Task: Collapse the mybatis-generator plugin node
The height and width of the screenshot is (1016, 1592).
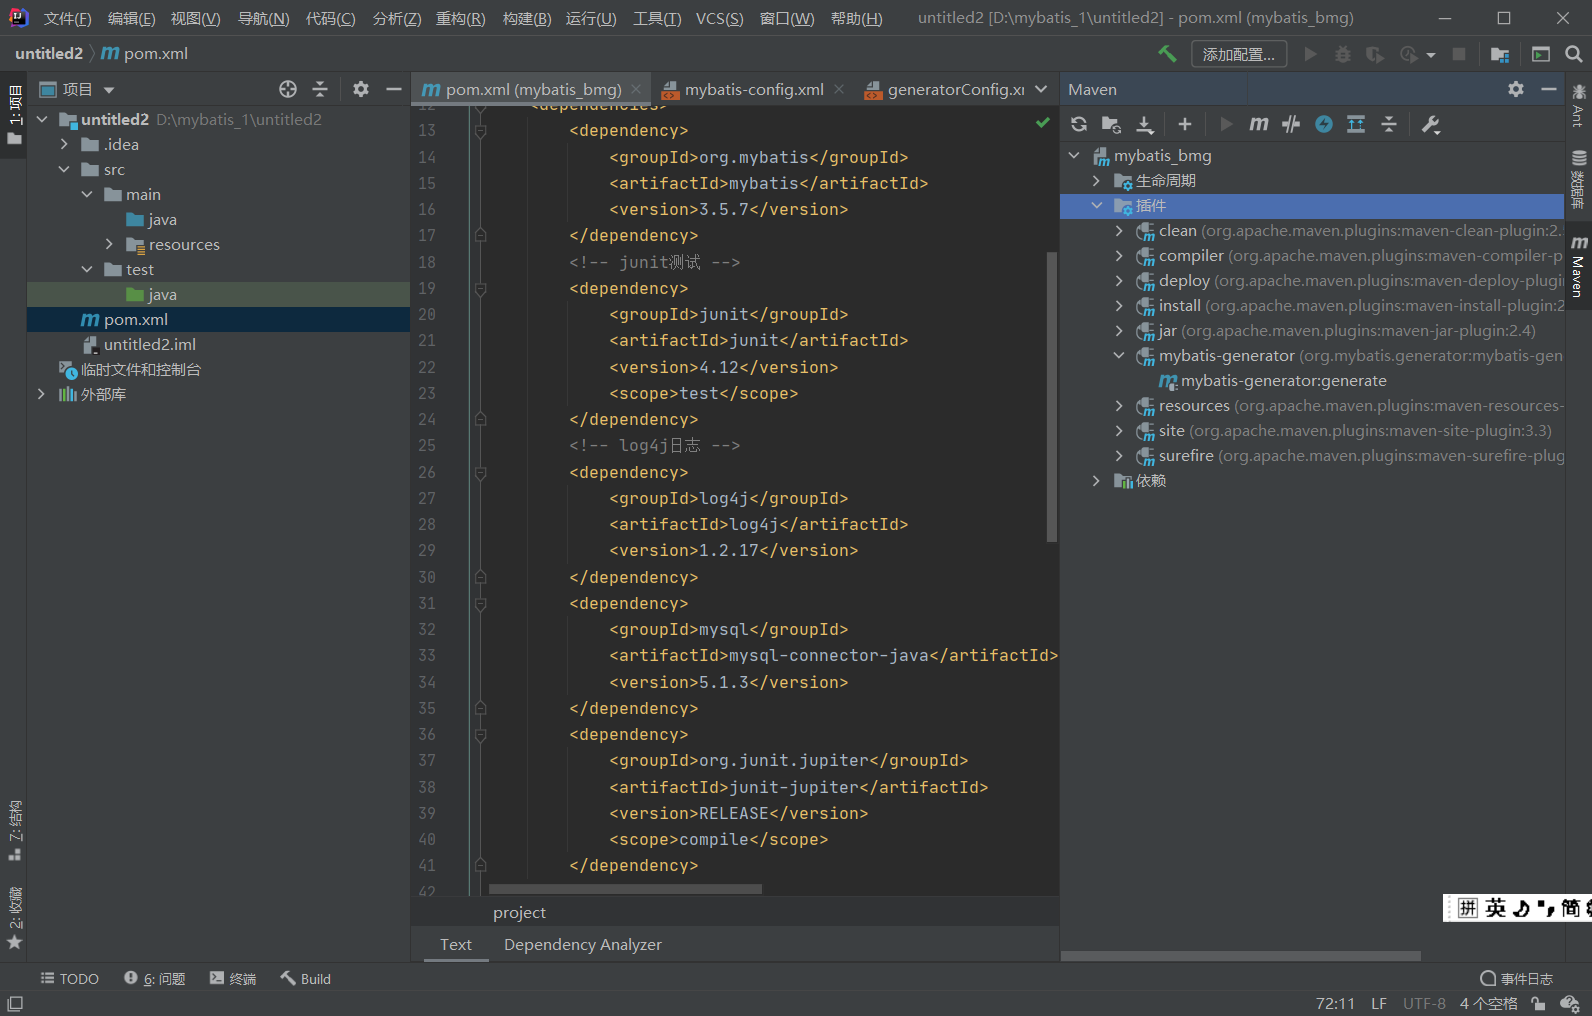Action: click(x=1119, y=356)
